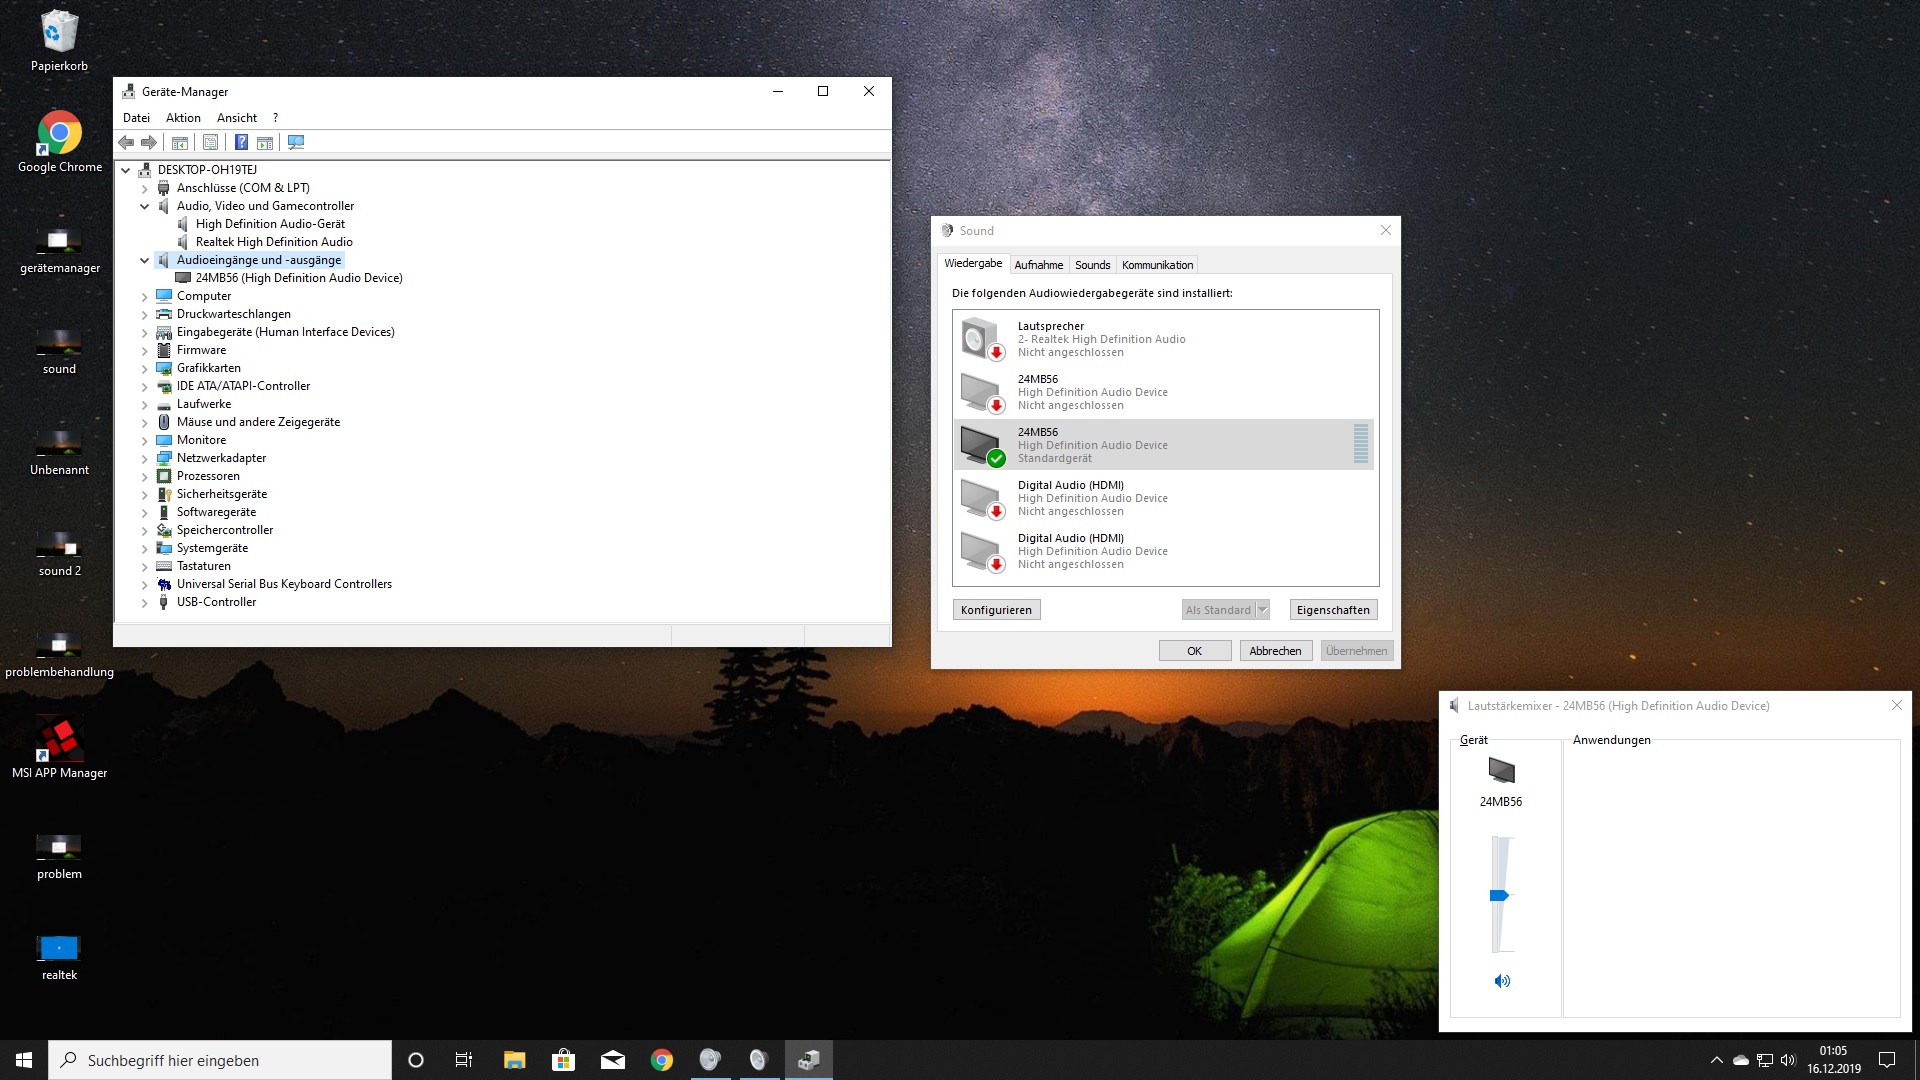Viewport: 1920px width, 1080px height.
Task: Click show/hide console tree toolbar icon
Action: coord(180,142)
